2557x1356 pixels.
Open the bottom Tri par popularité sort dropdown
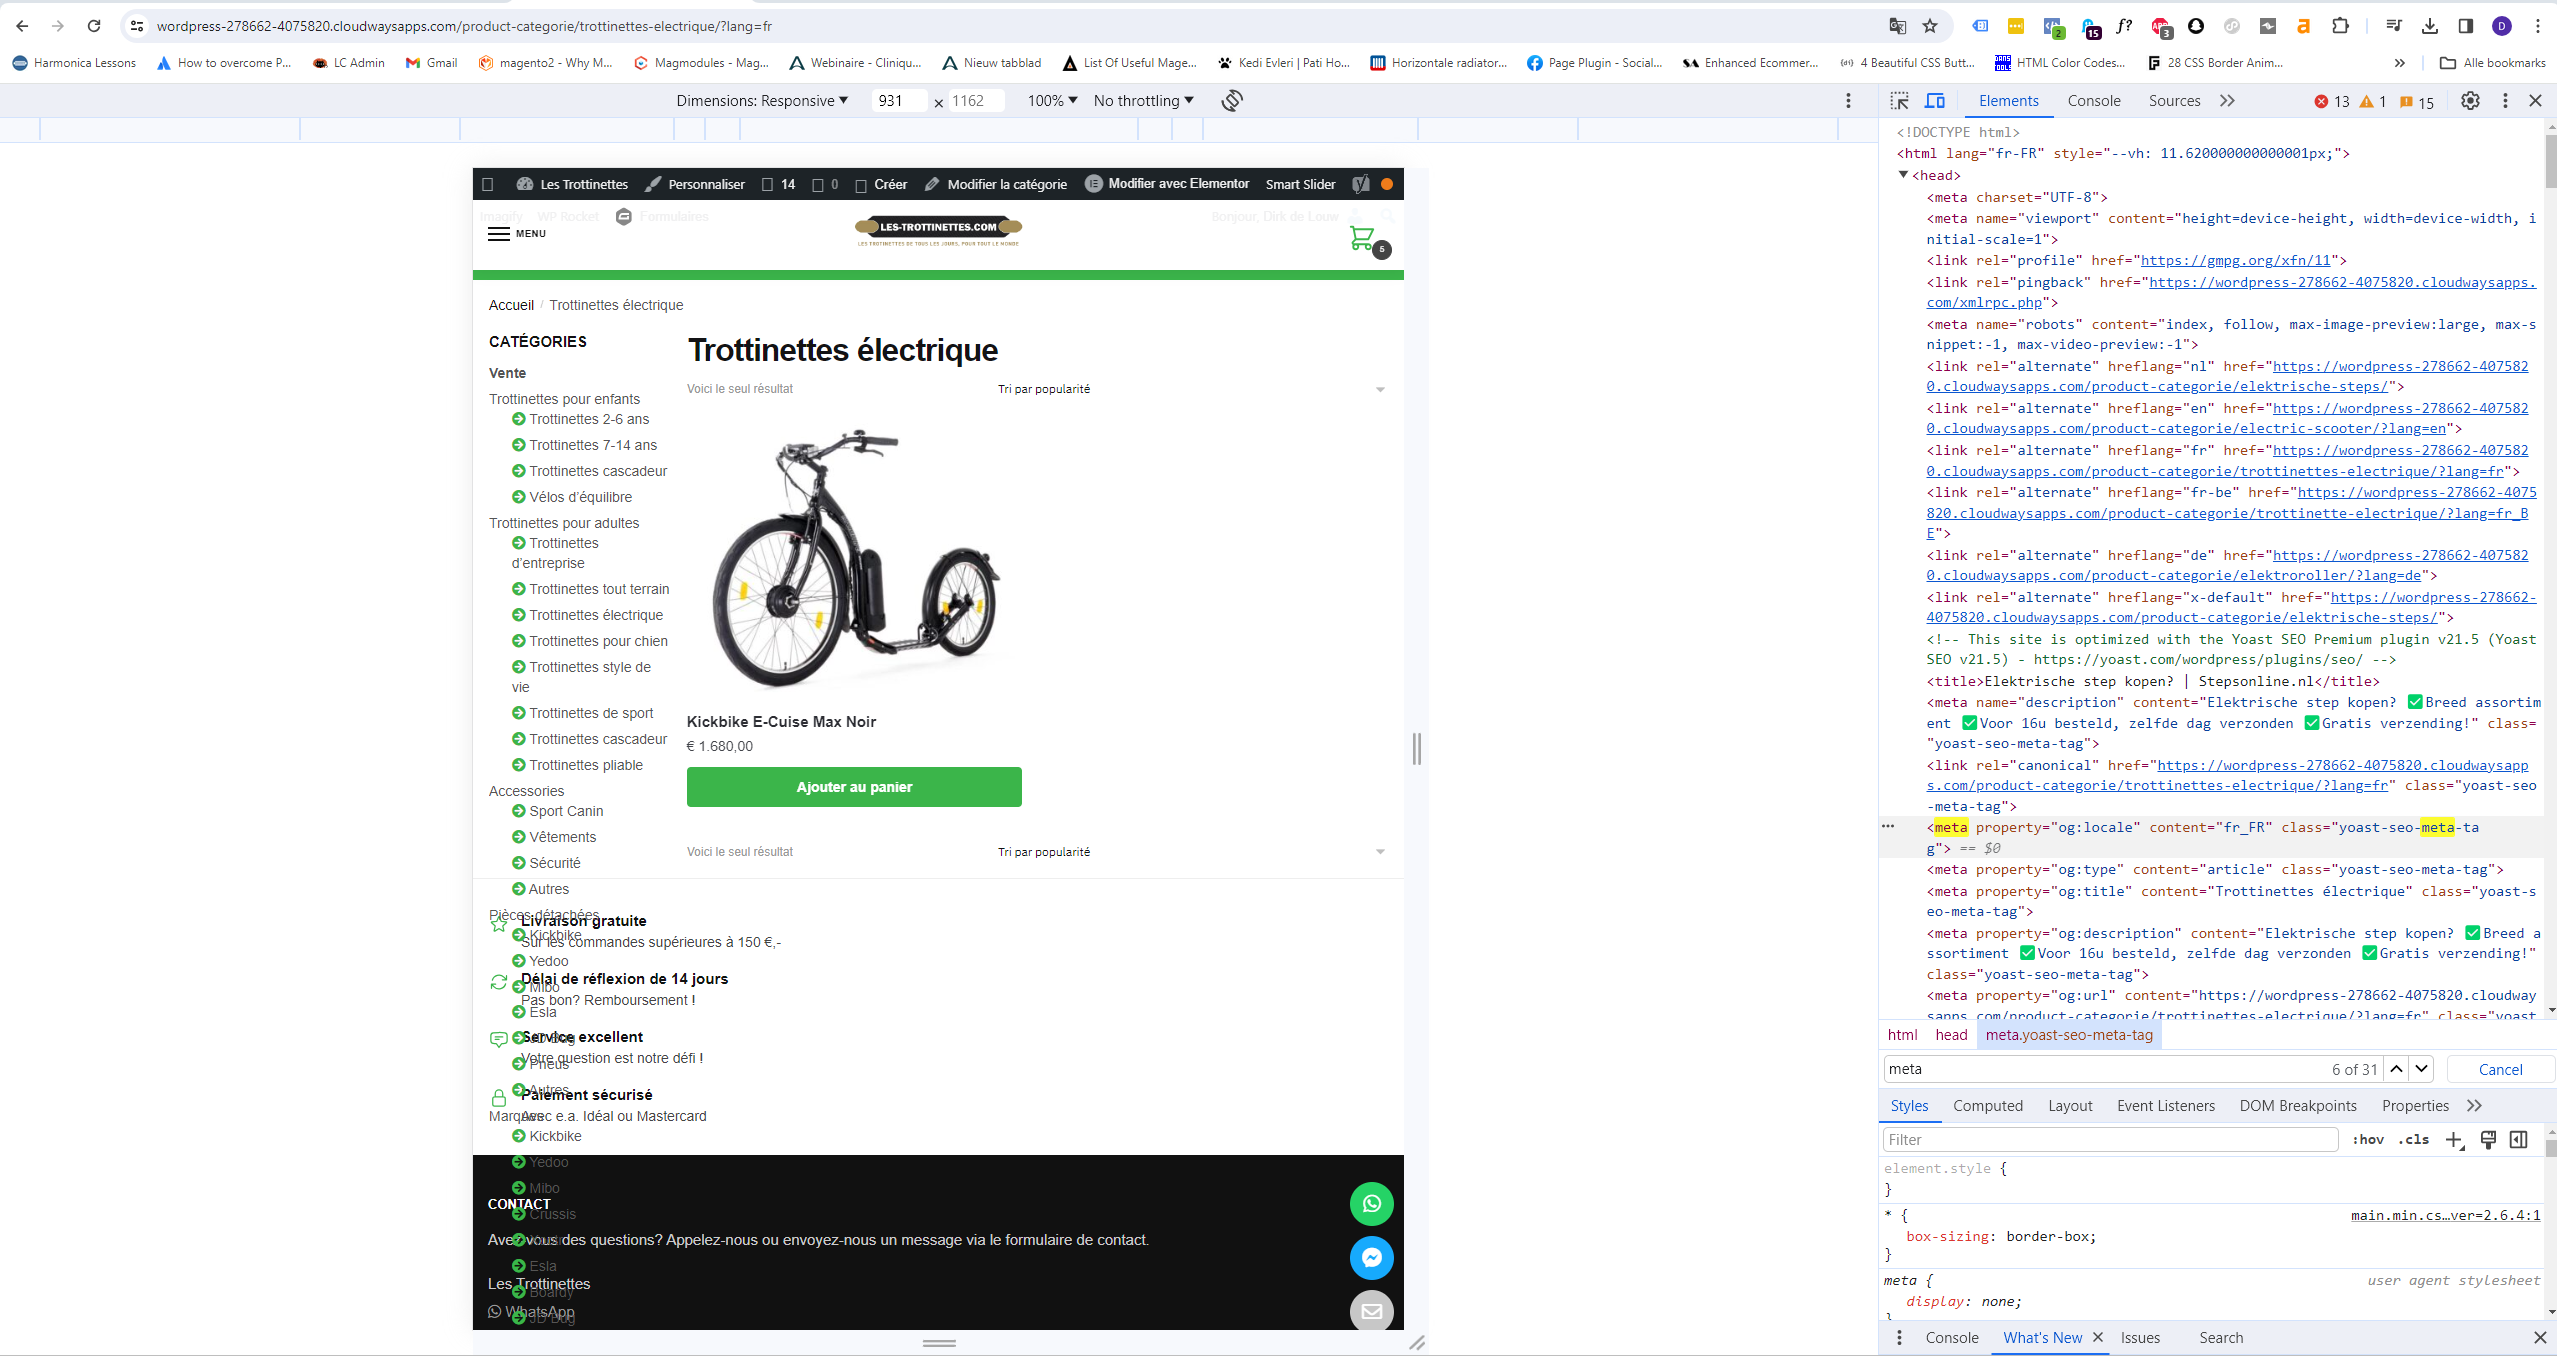1191,852
